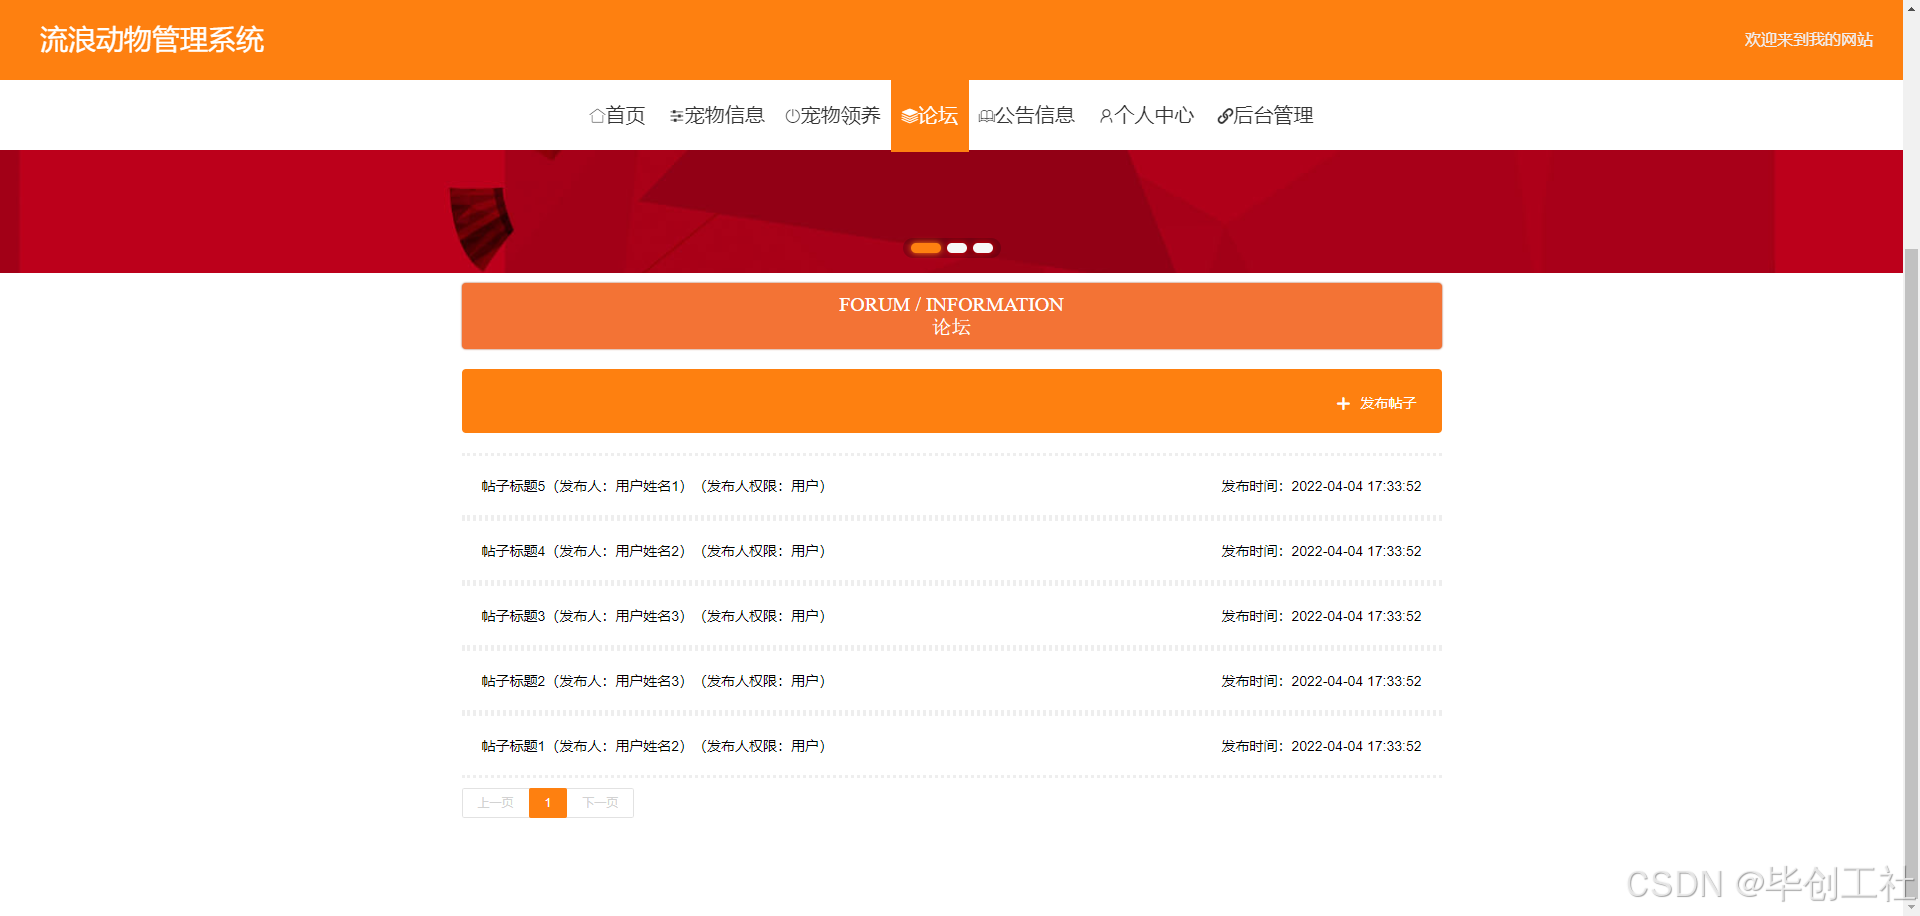Open the 后台管理 menu item
1920x916 pixels.
click(1265, 116)
